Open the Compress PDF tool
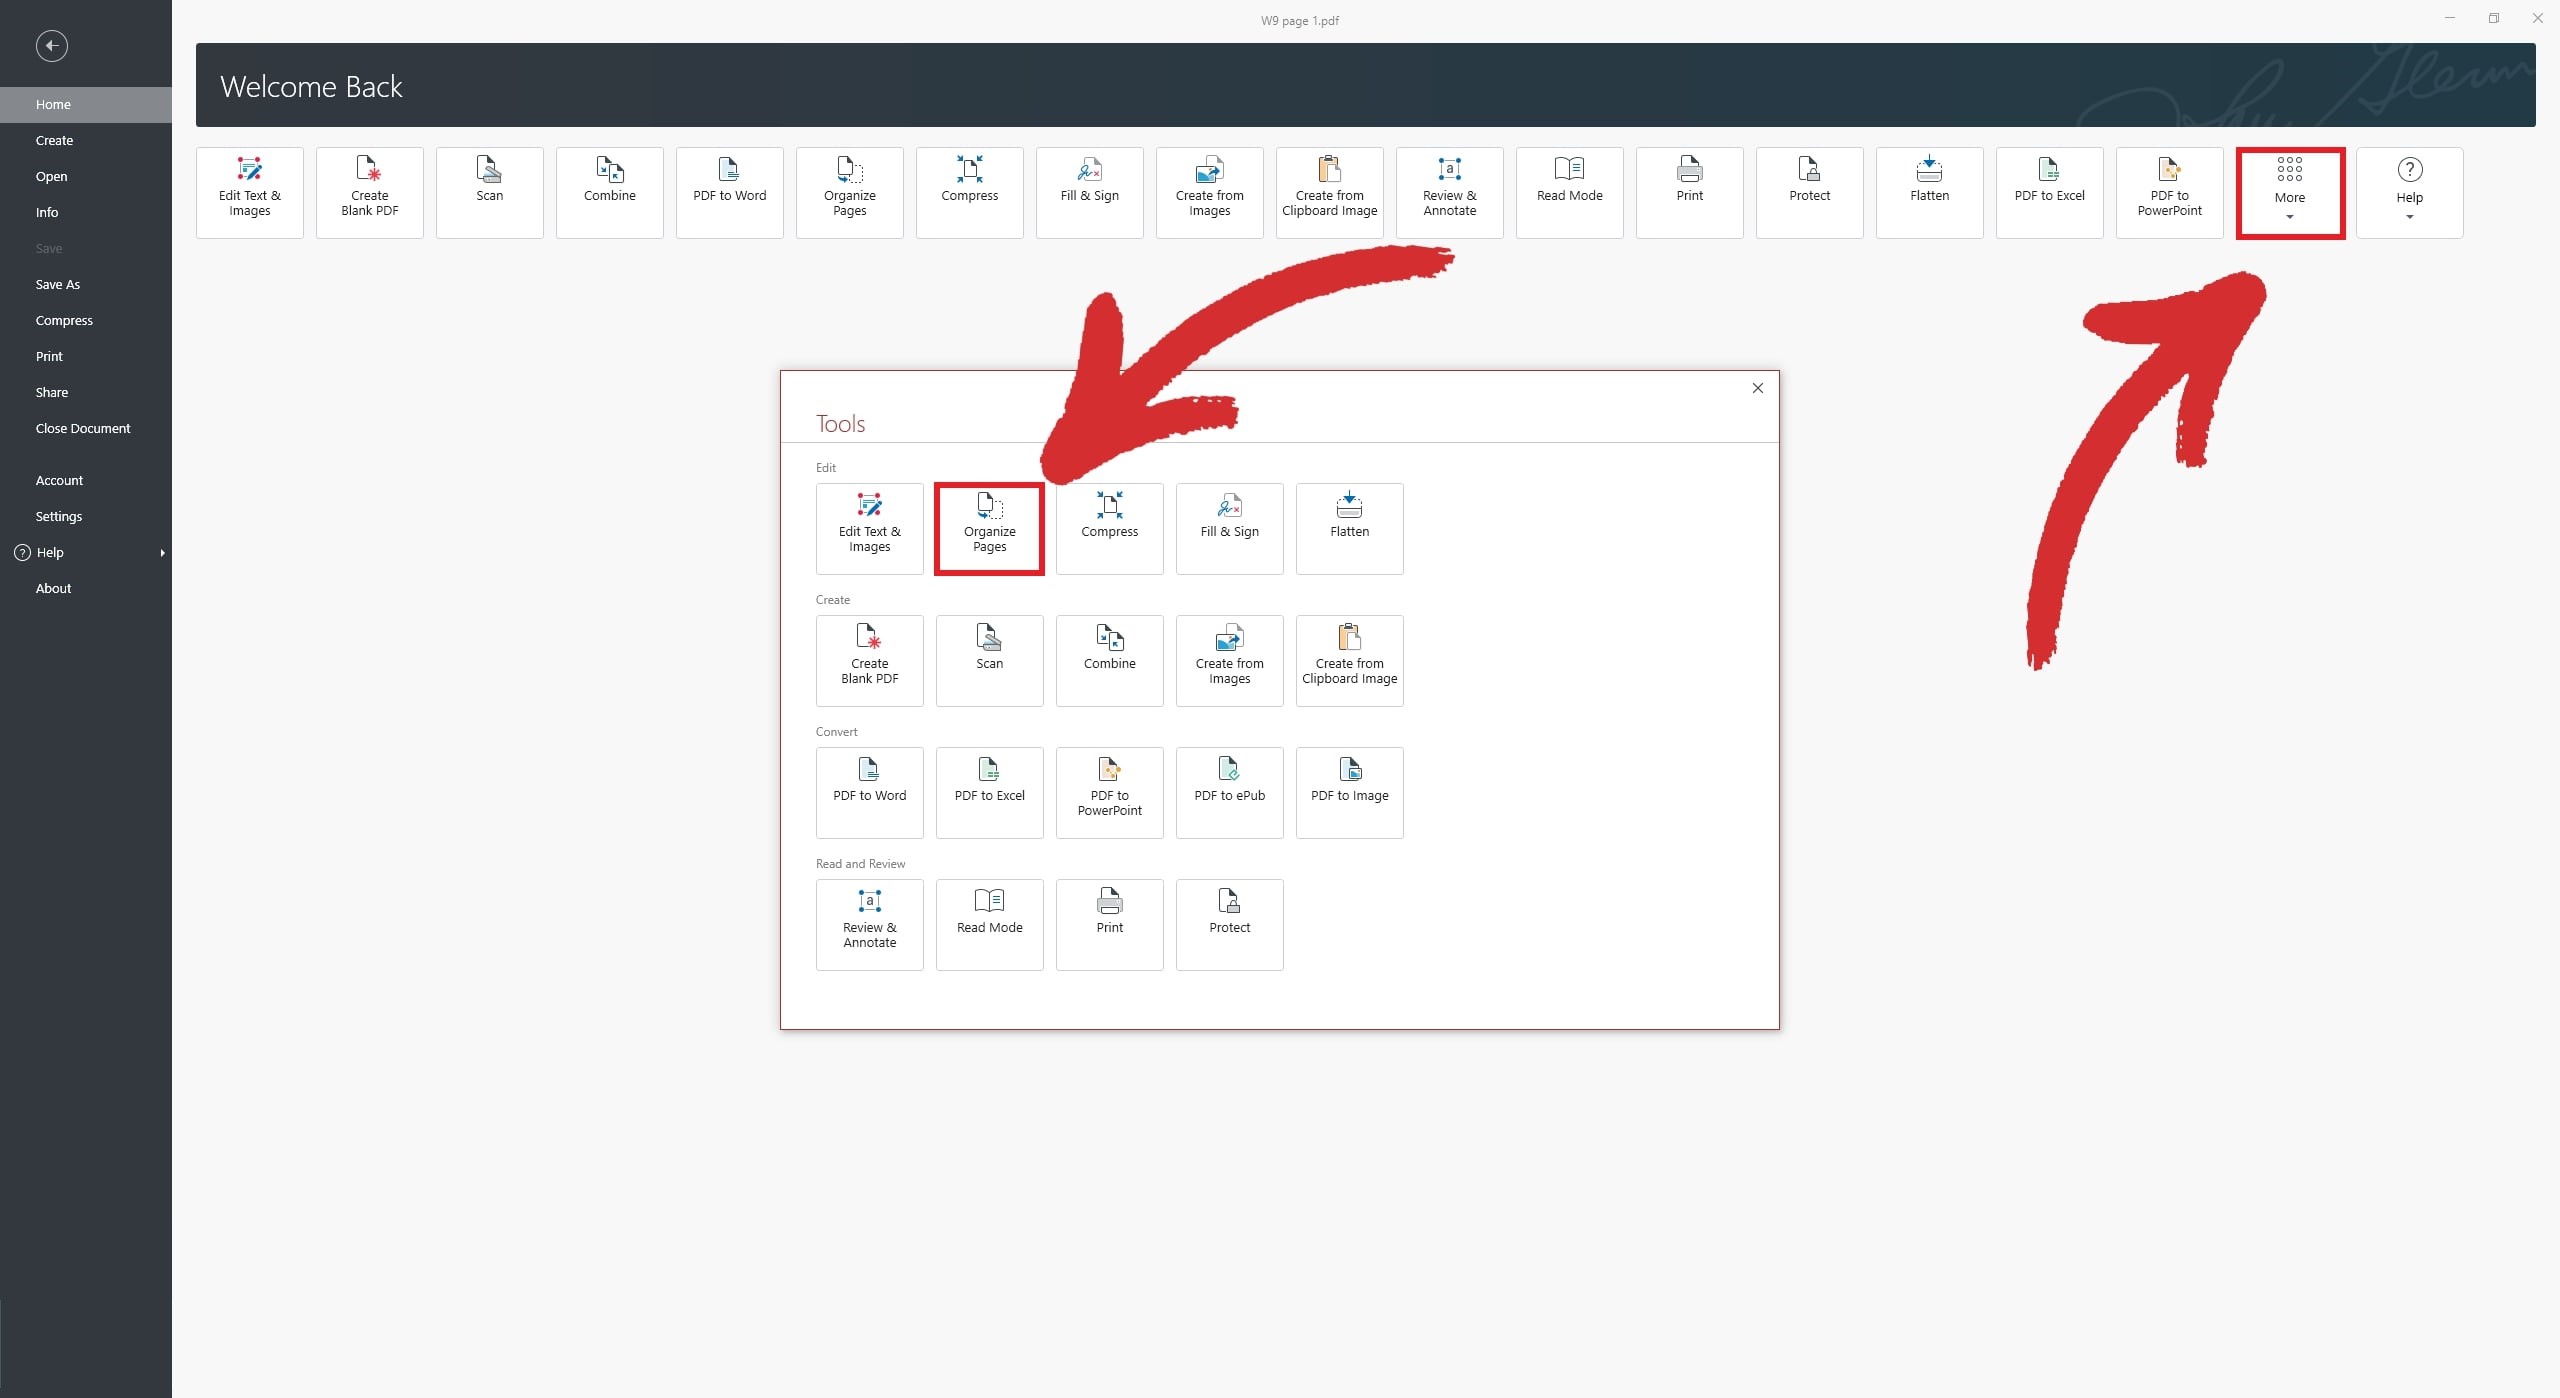This screenshot has width=2560, height=1398. [x=1109, y=527]
